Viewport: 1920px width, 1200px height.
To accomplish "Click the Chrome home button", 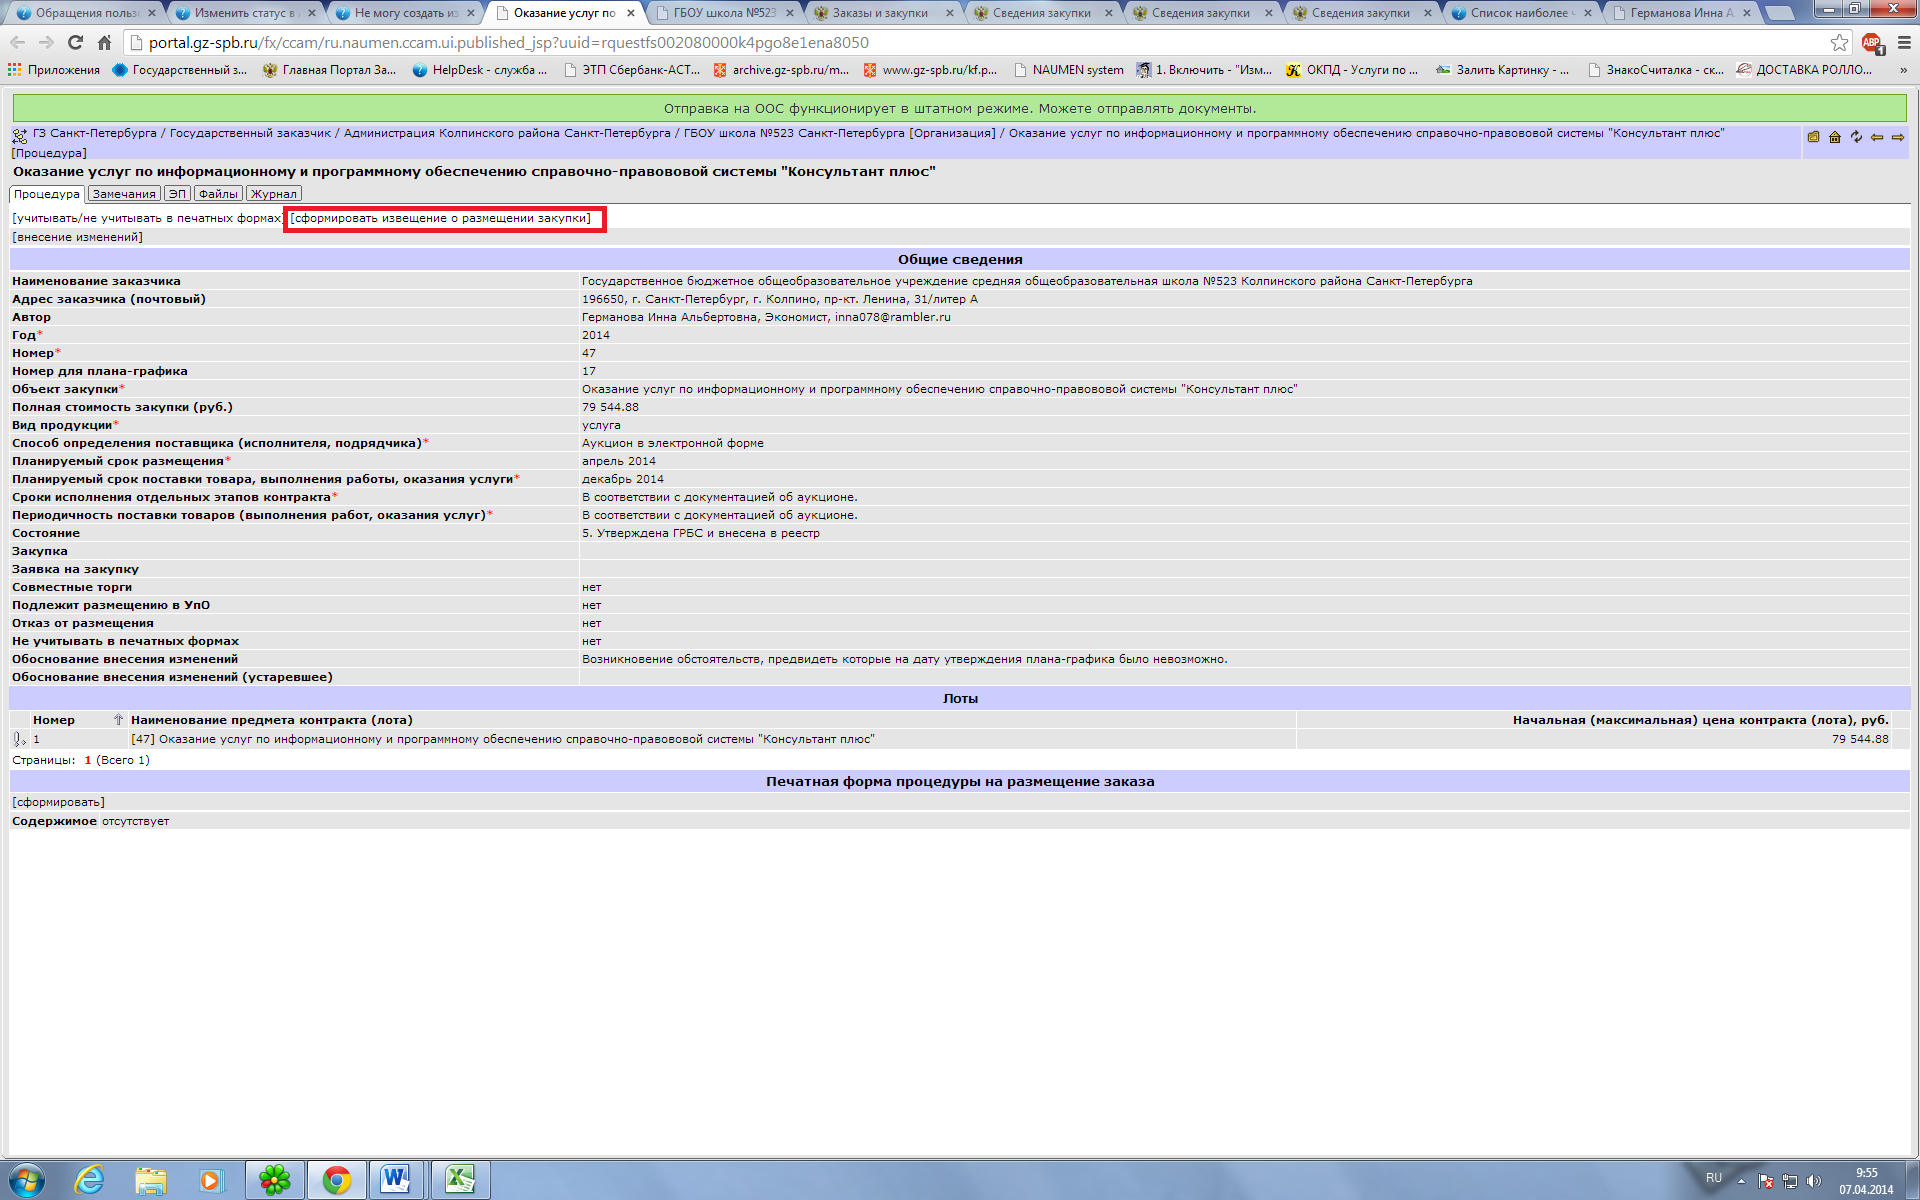I will [104, 42].
